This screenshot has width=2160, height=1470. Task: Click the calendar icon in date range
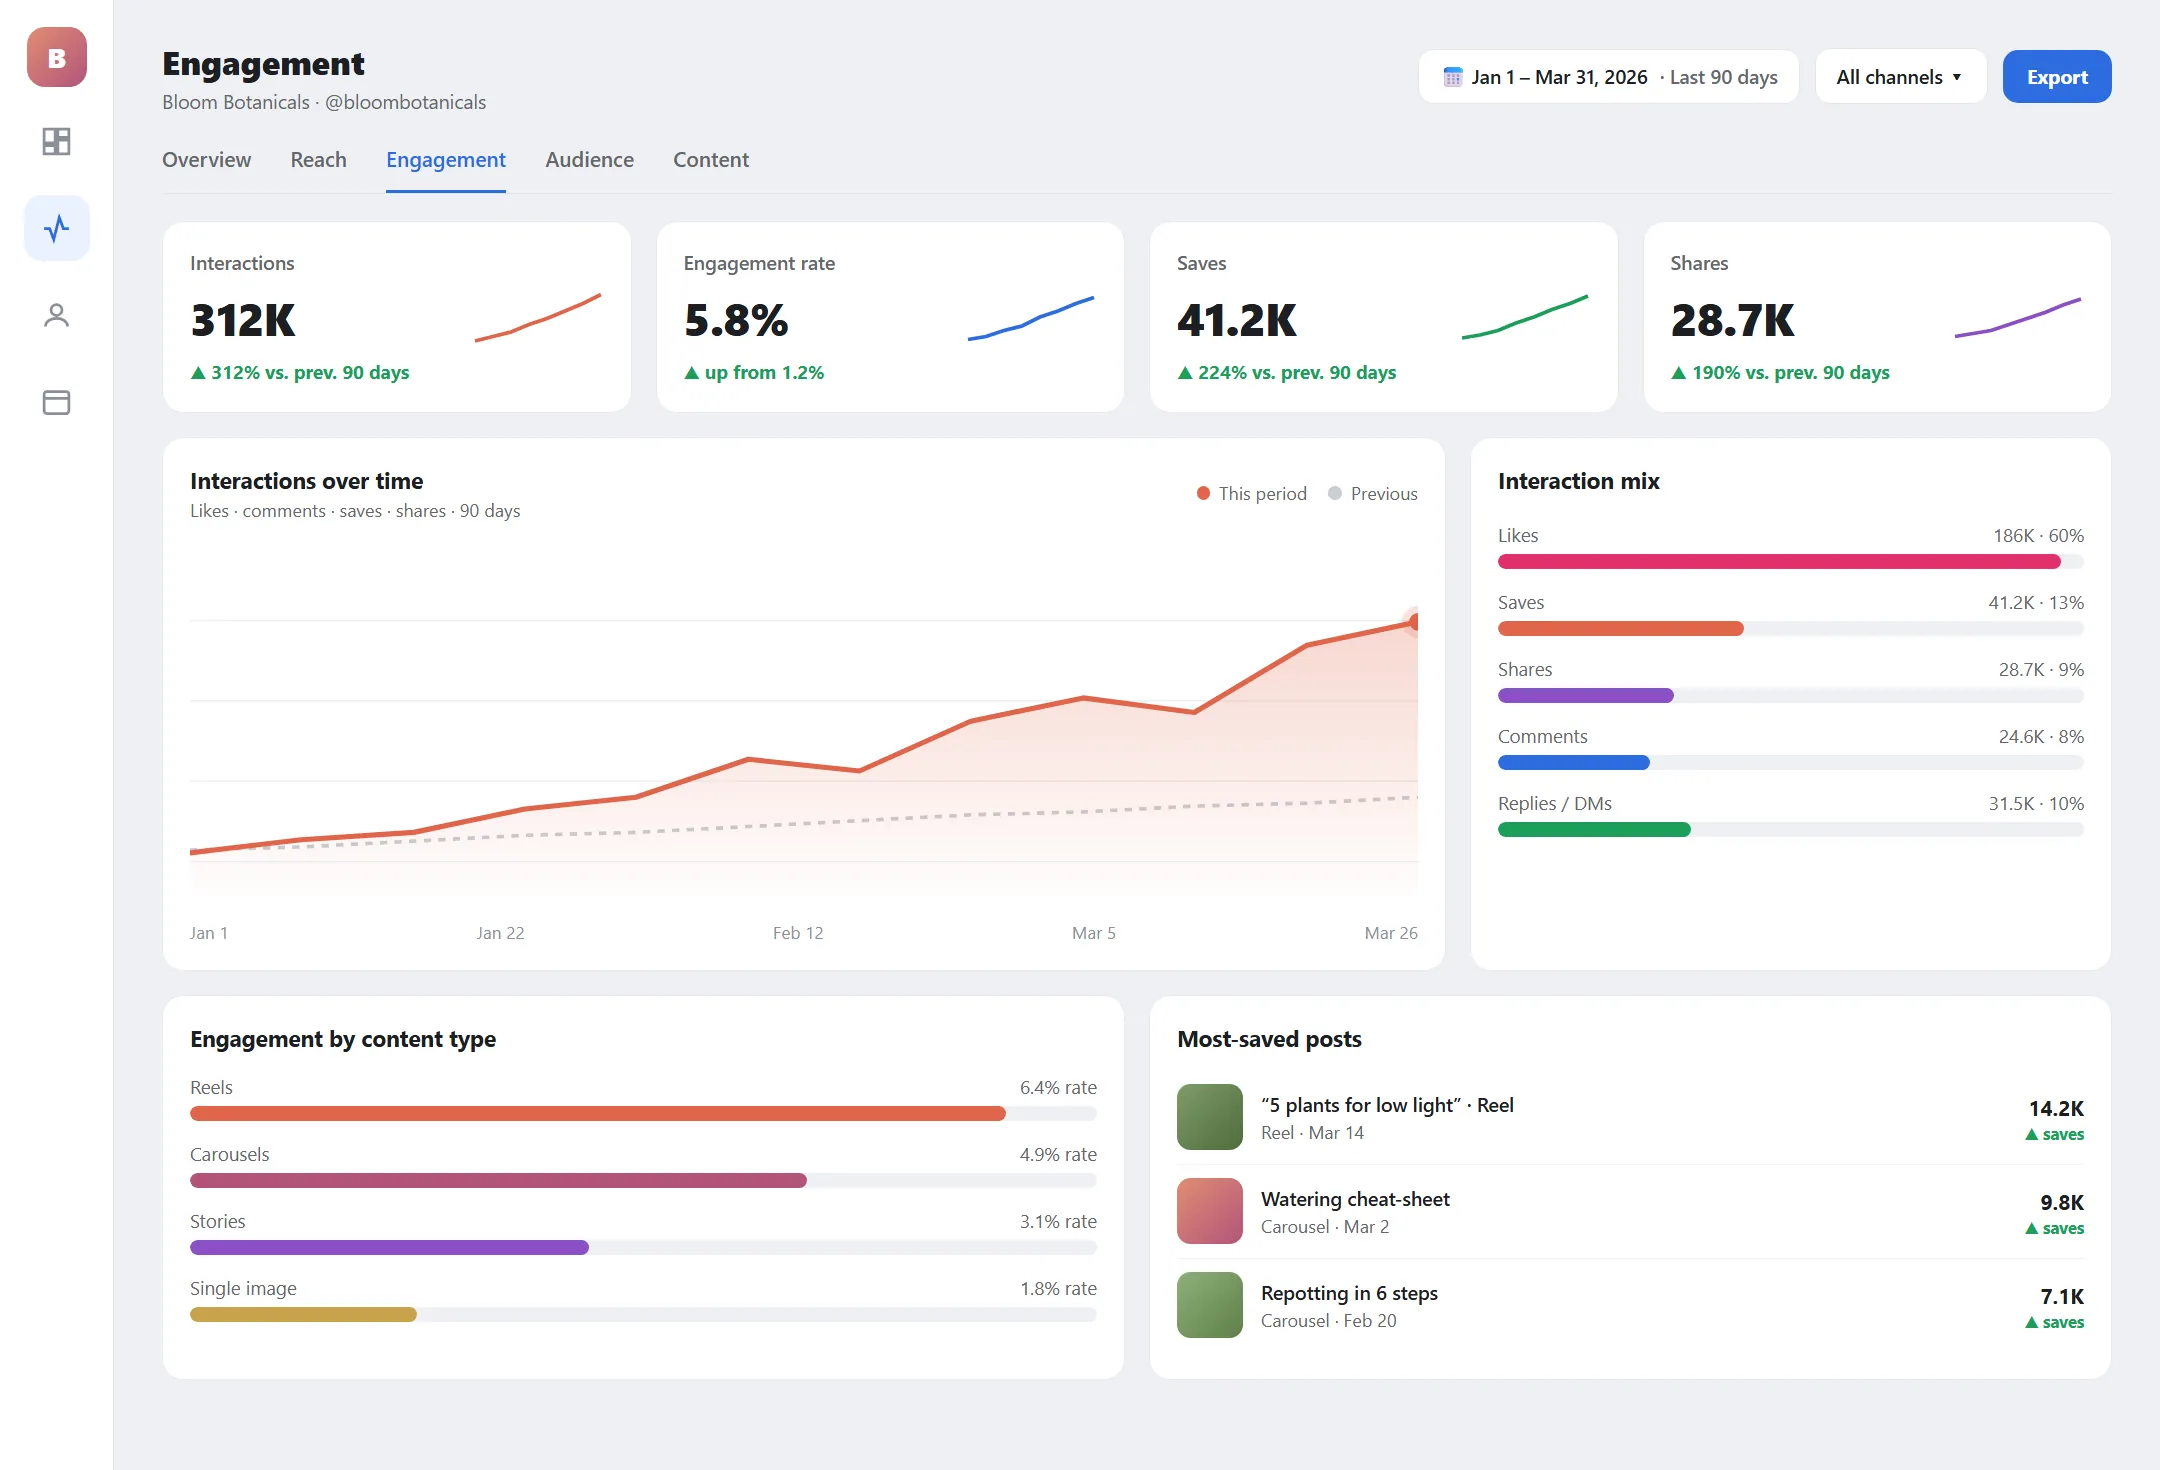(x=1452, y=77)
